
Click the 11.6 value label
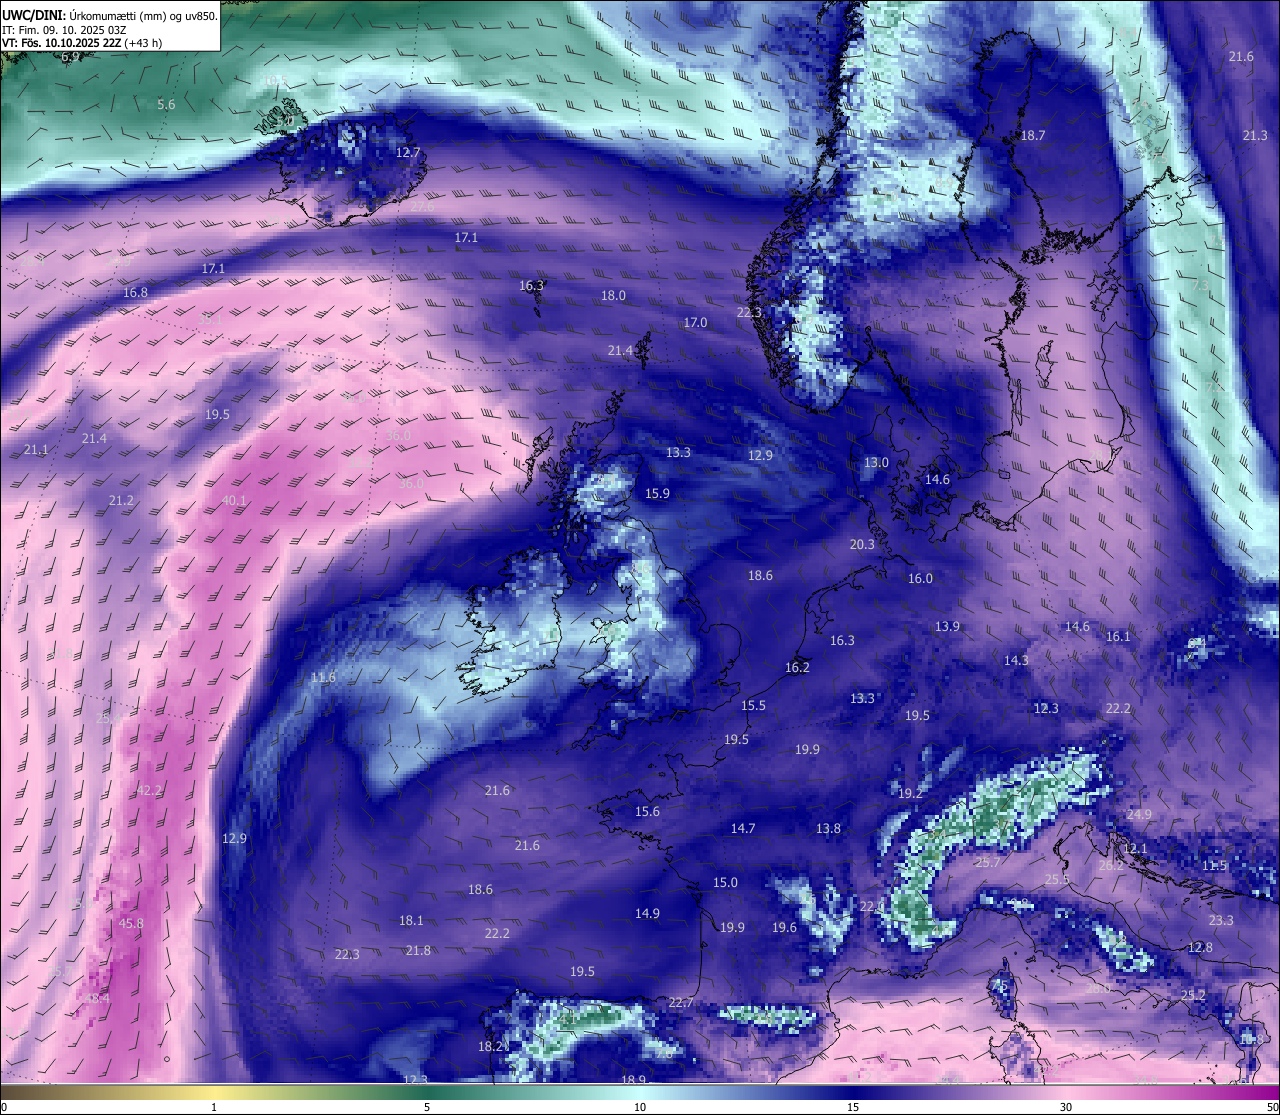323,678
